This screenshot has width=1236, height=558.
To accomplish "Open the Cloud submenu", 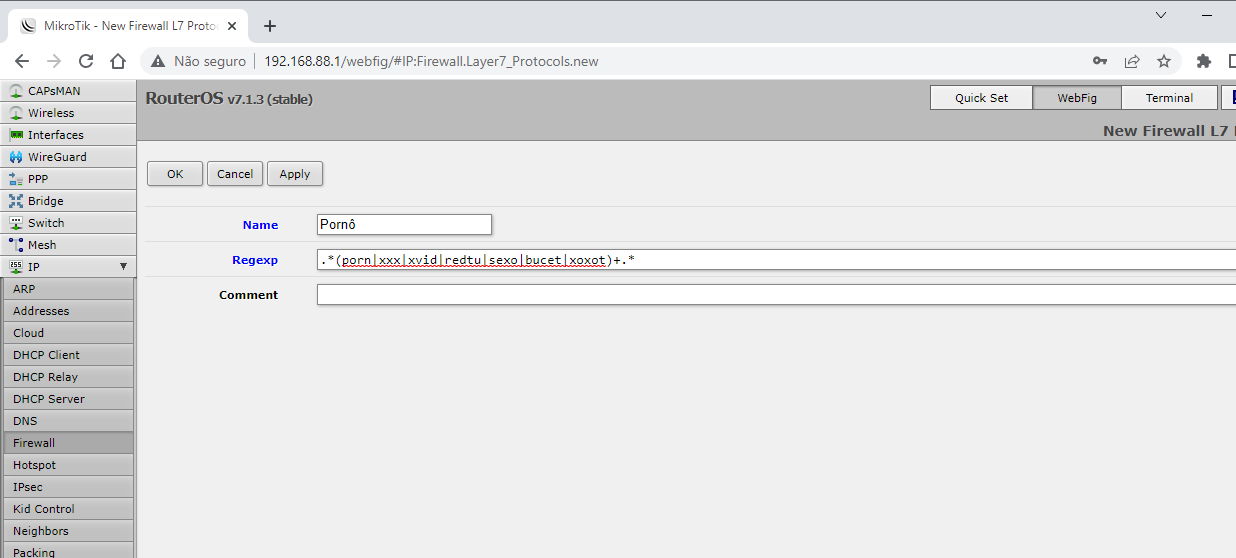I will [68, 333].
